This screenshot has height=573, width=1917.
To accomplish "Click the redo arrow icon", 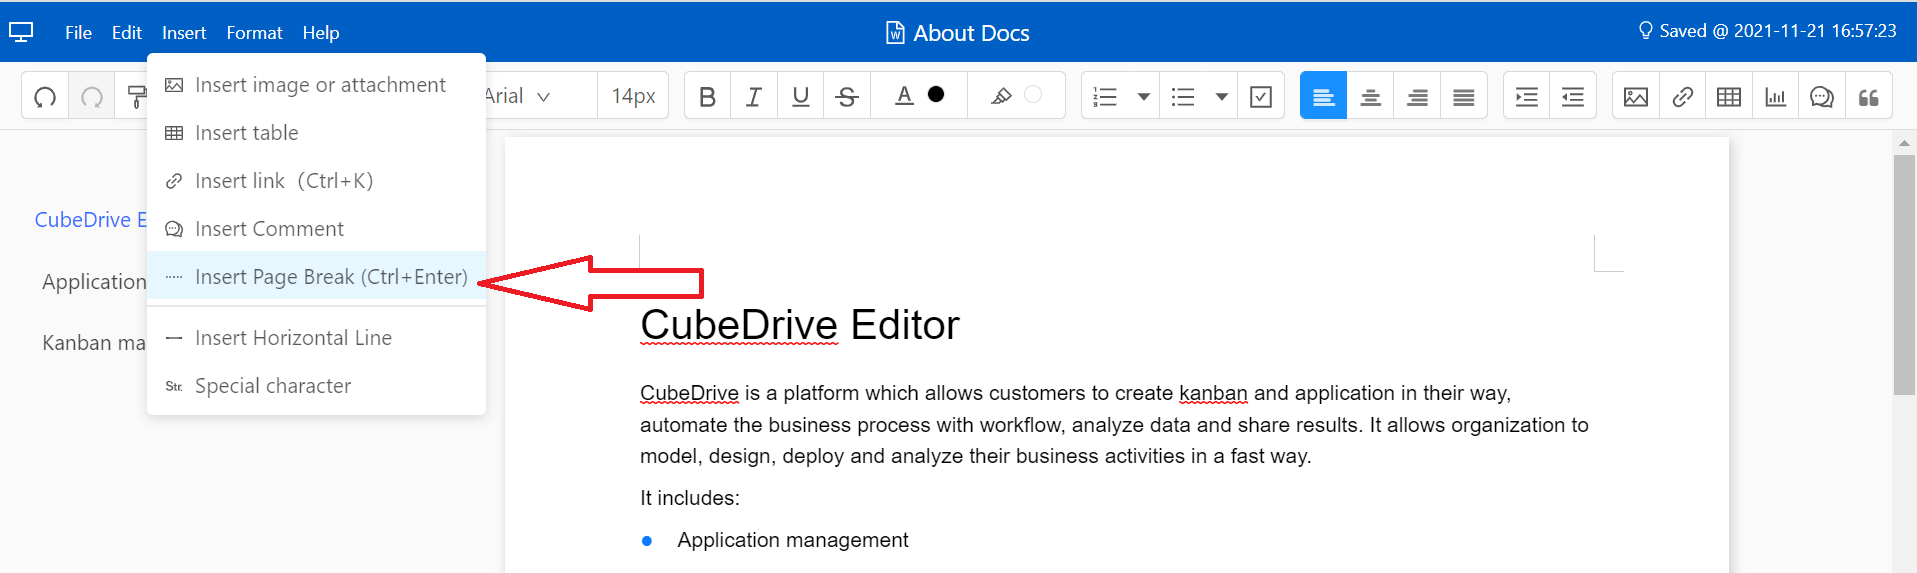I will [92, 97].
